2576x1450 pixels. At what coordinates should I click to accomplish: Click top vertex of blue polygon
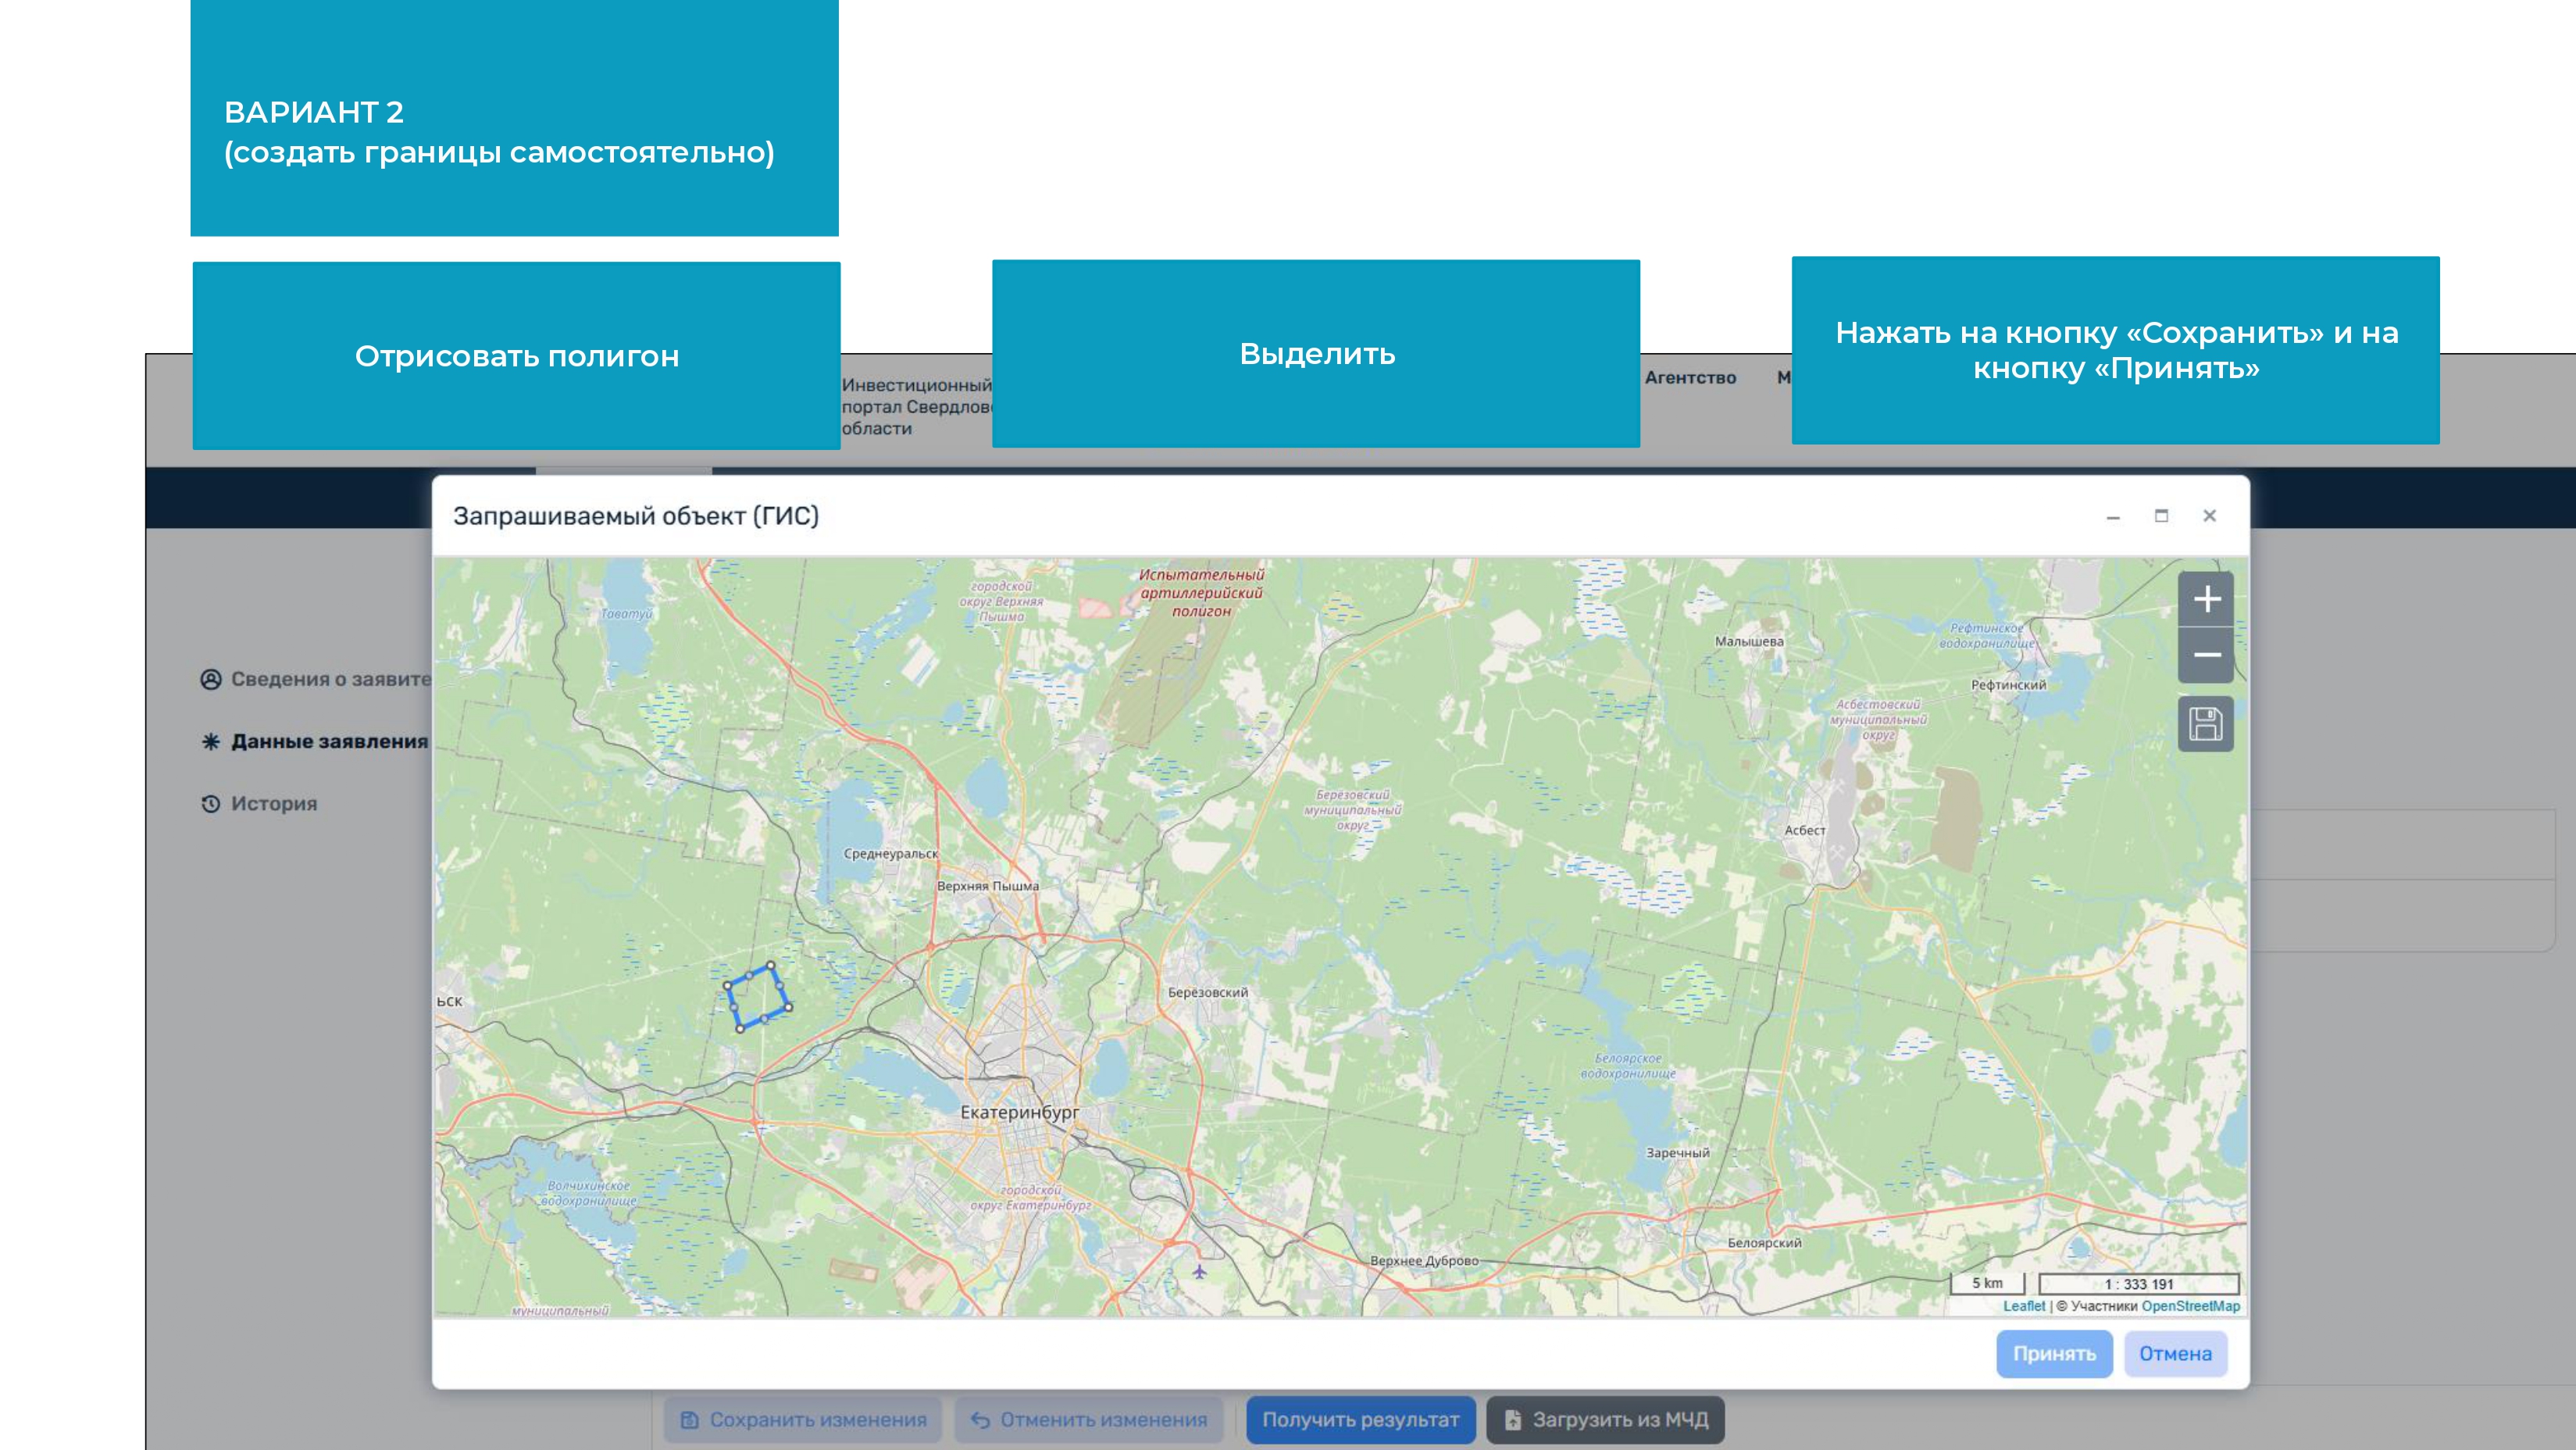point(770,965)
